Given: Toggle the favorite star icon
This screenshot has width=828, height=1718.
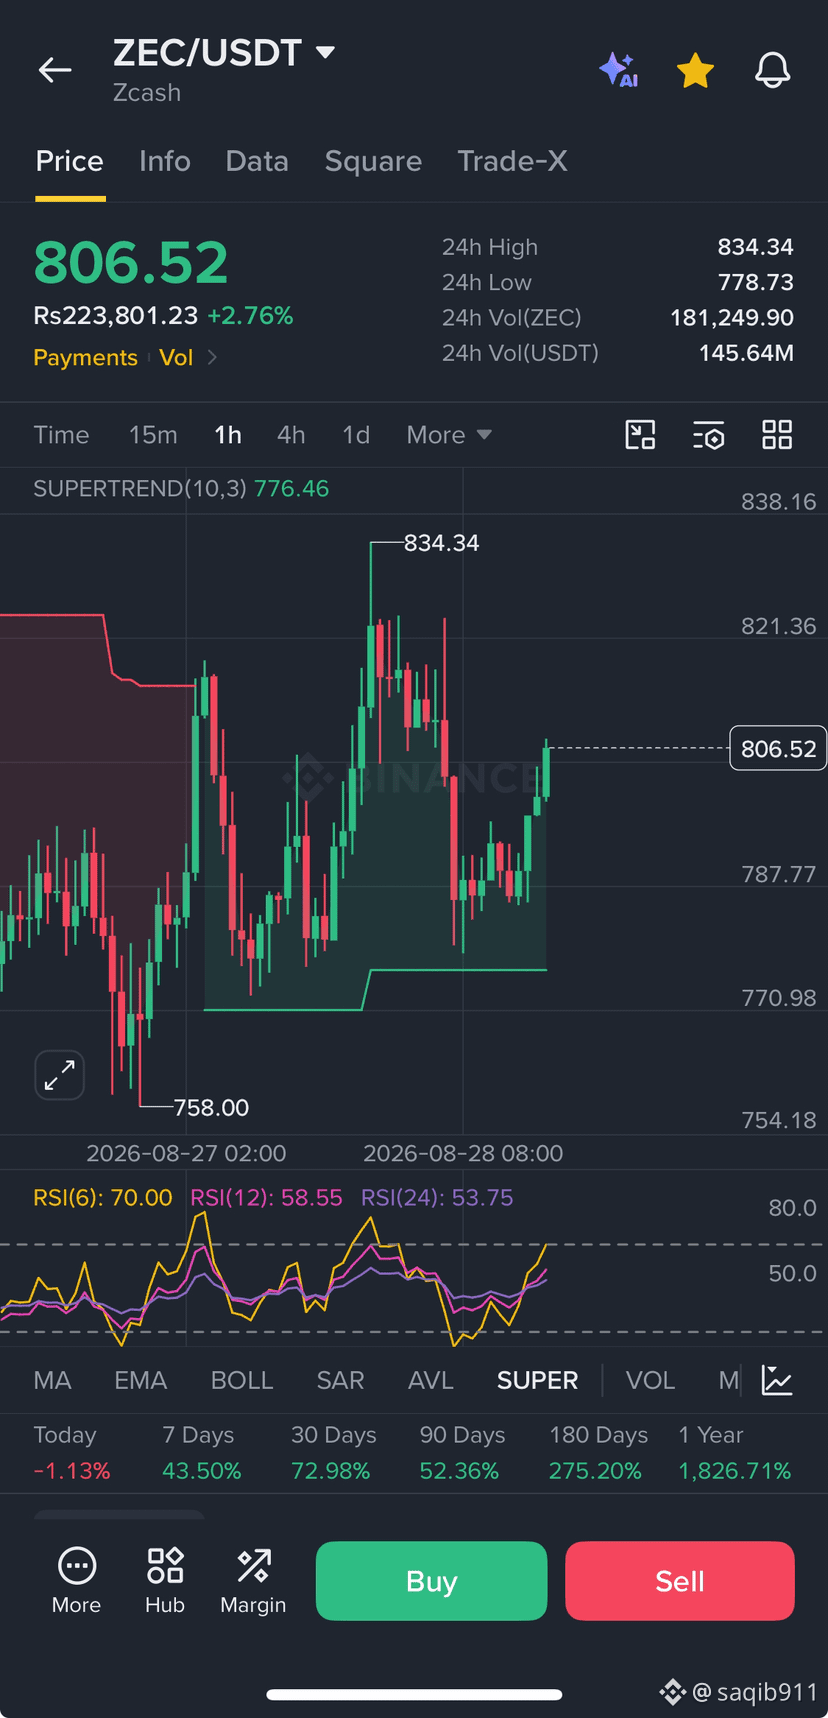Looking at the screenshot, I should [x=695, y=71].
